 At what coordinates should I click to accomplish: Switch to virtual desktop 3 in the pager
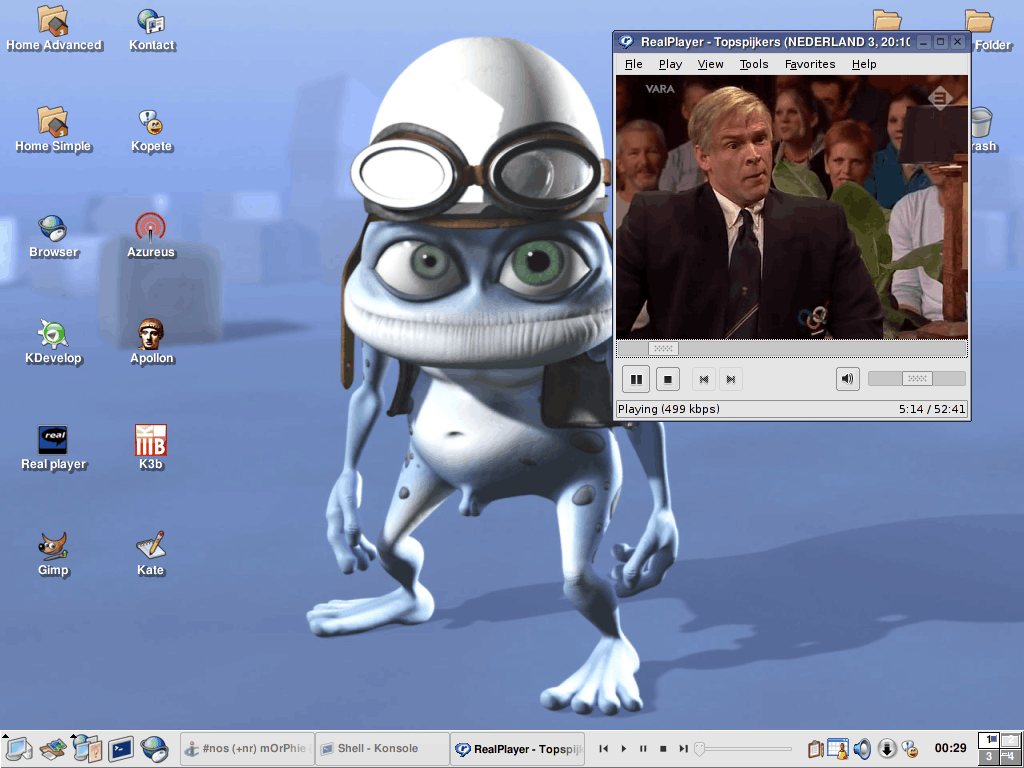point(988,757)
